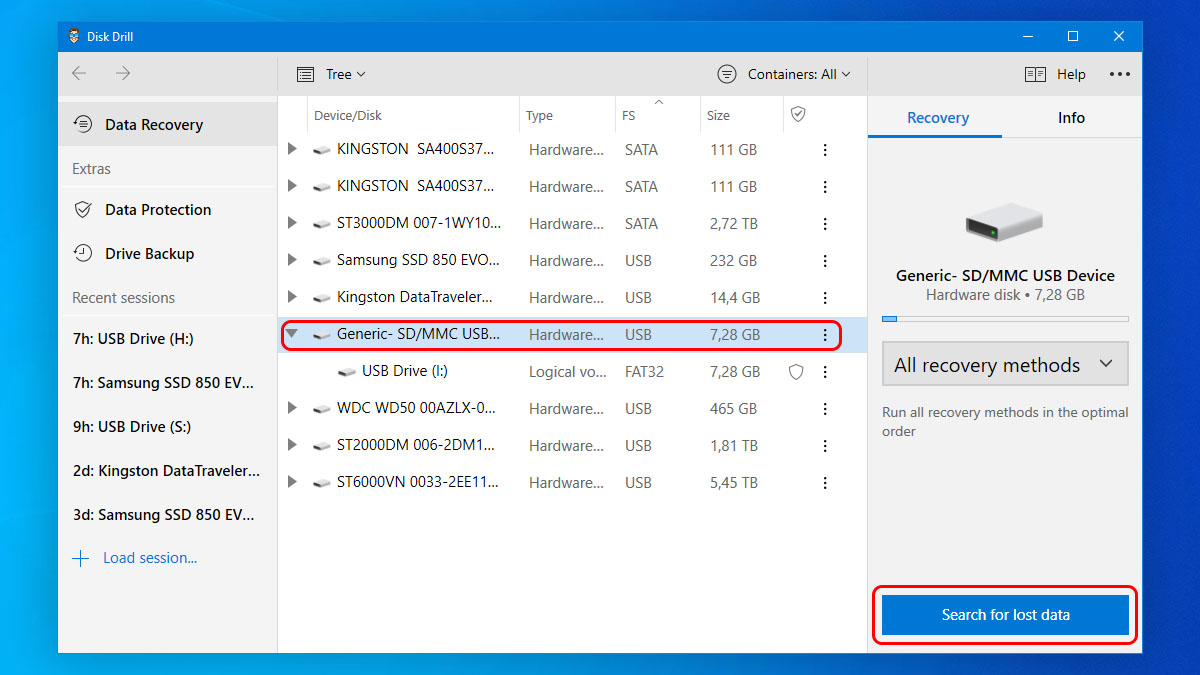
Task: Open options menu for Samsung SSD 850 EVO
Action: [x=825, y=261]
